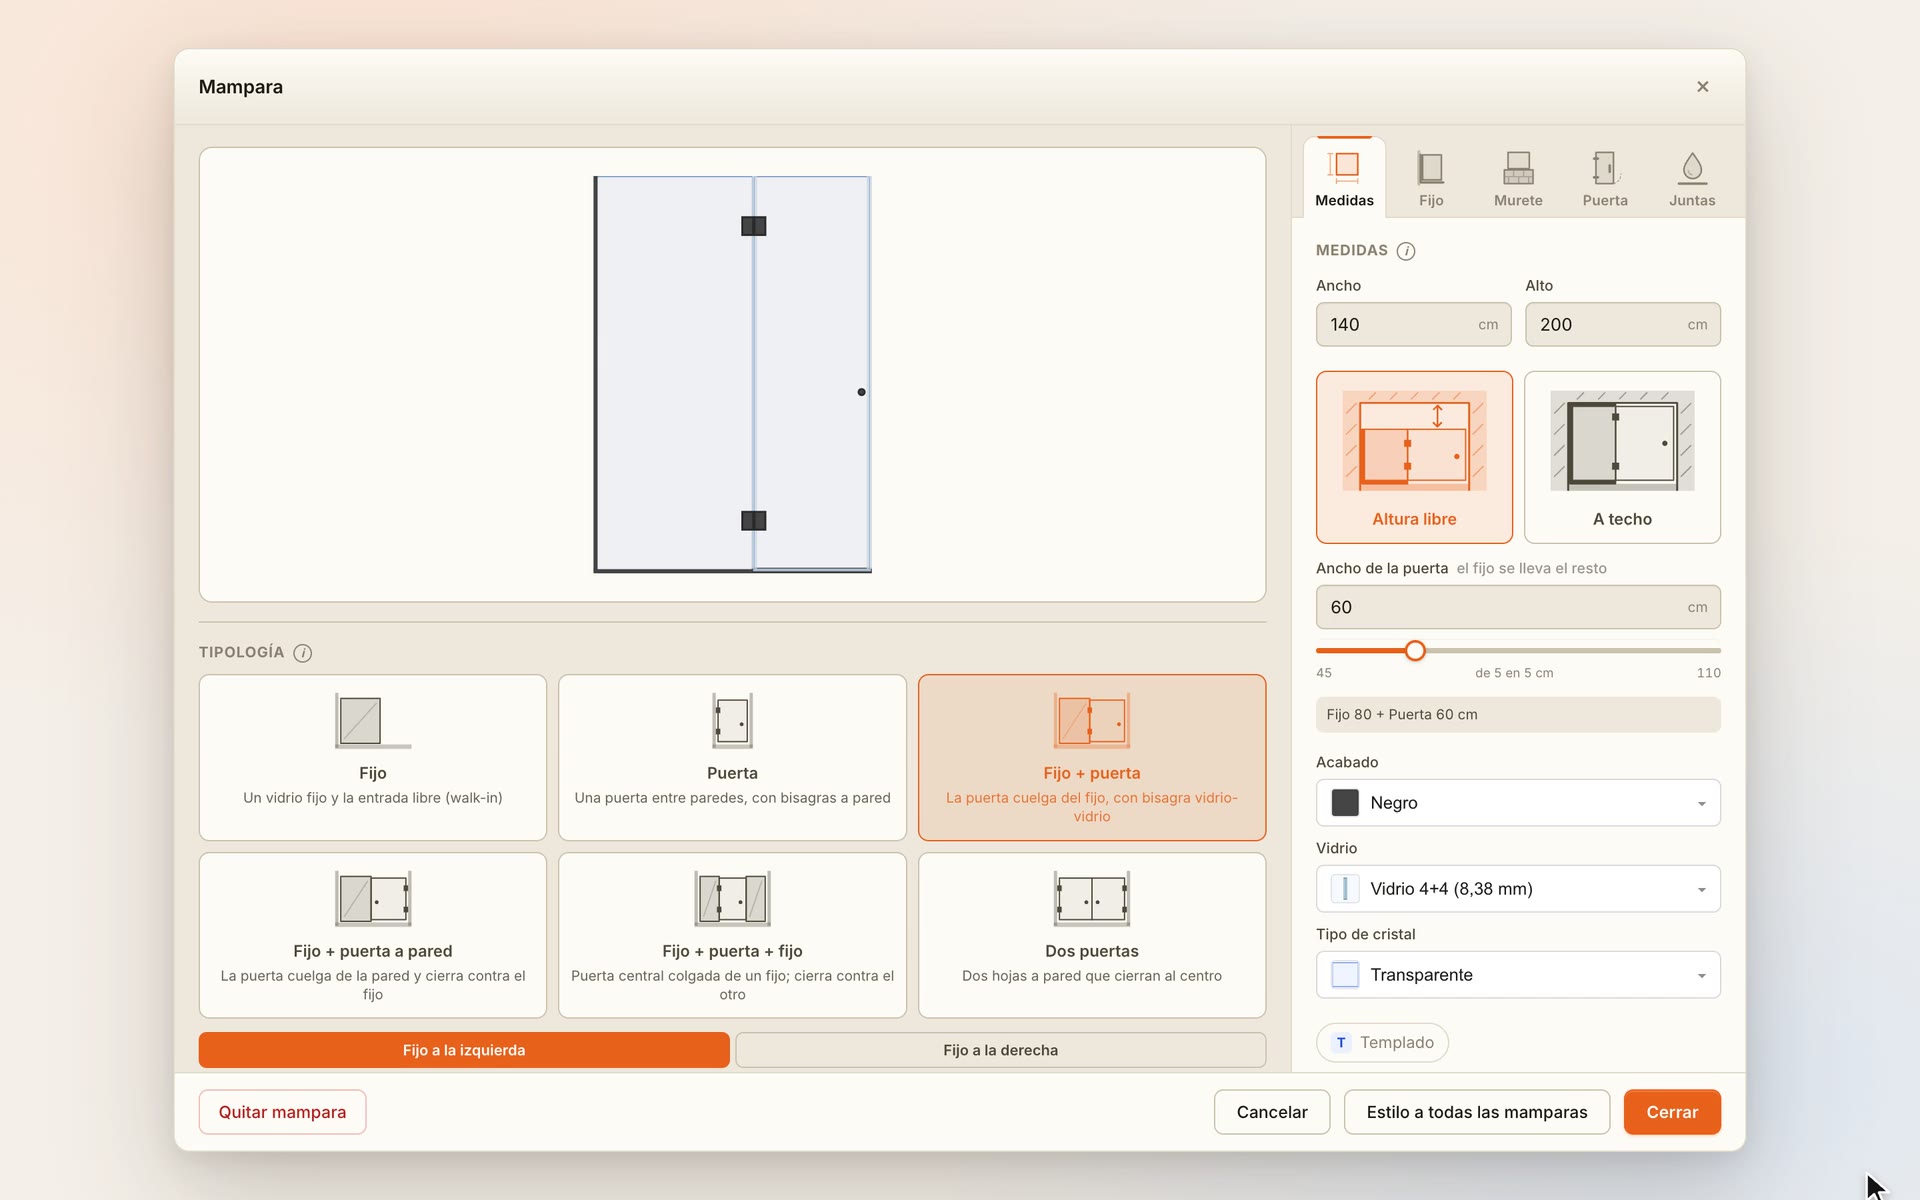Click the door knob dot in the preview

pyautogui.click(x=861, y=392)
